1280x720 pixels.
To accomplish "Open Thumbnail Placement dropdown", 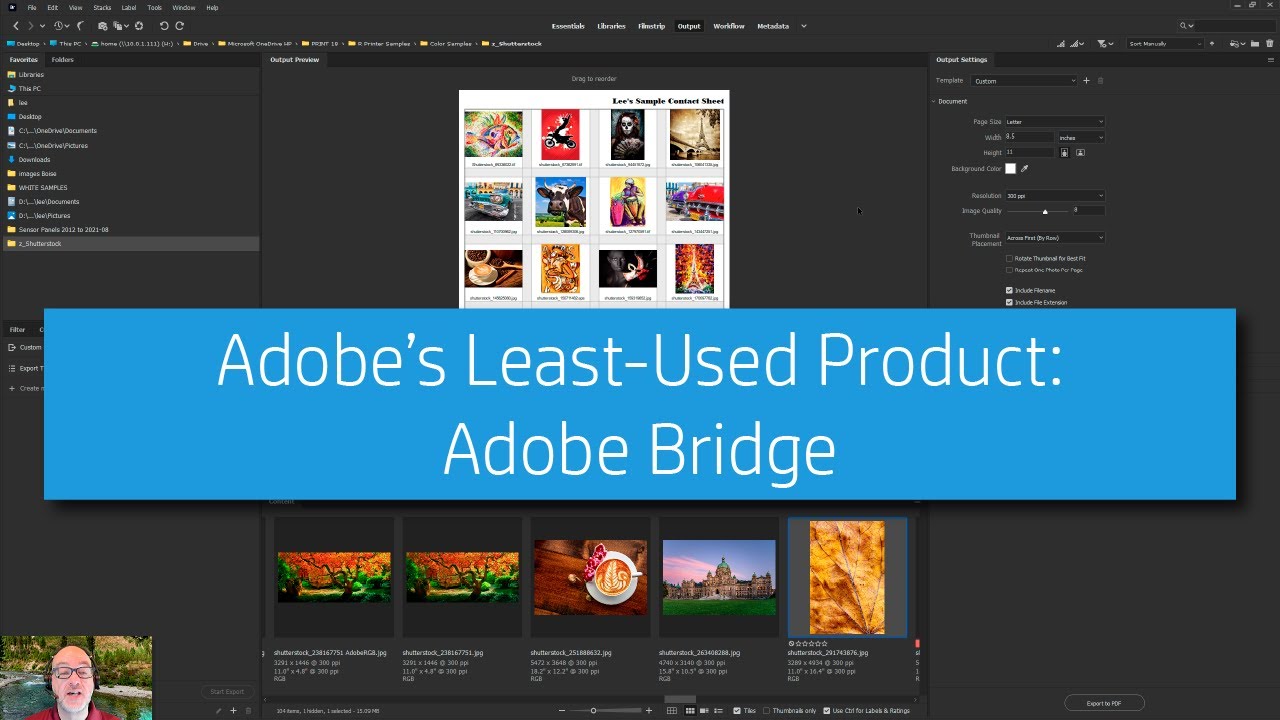I will (x=1055, y=238).
